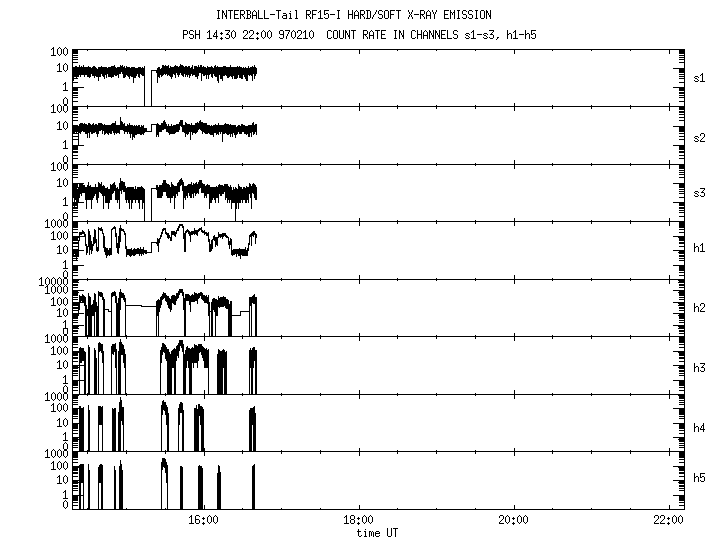Screen dimensions: 720x550
Task: Click the 'h4' channel label
Action: 699,428
